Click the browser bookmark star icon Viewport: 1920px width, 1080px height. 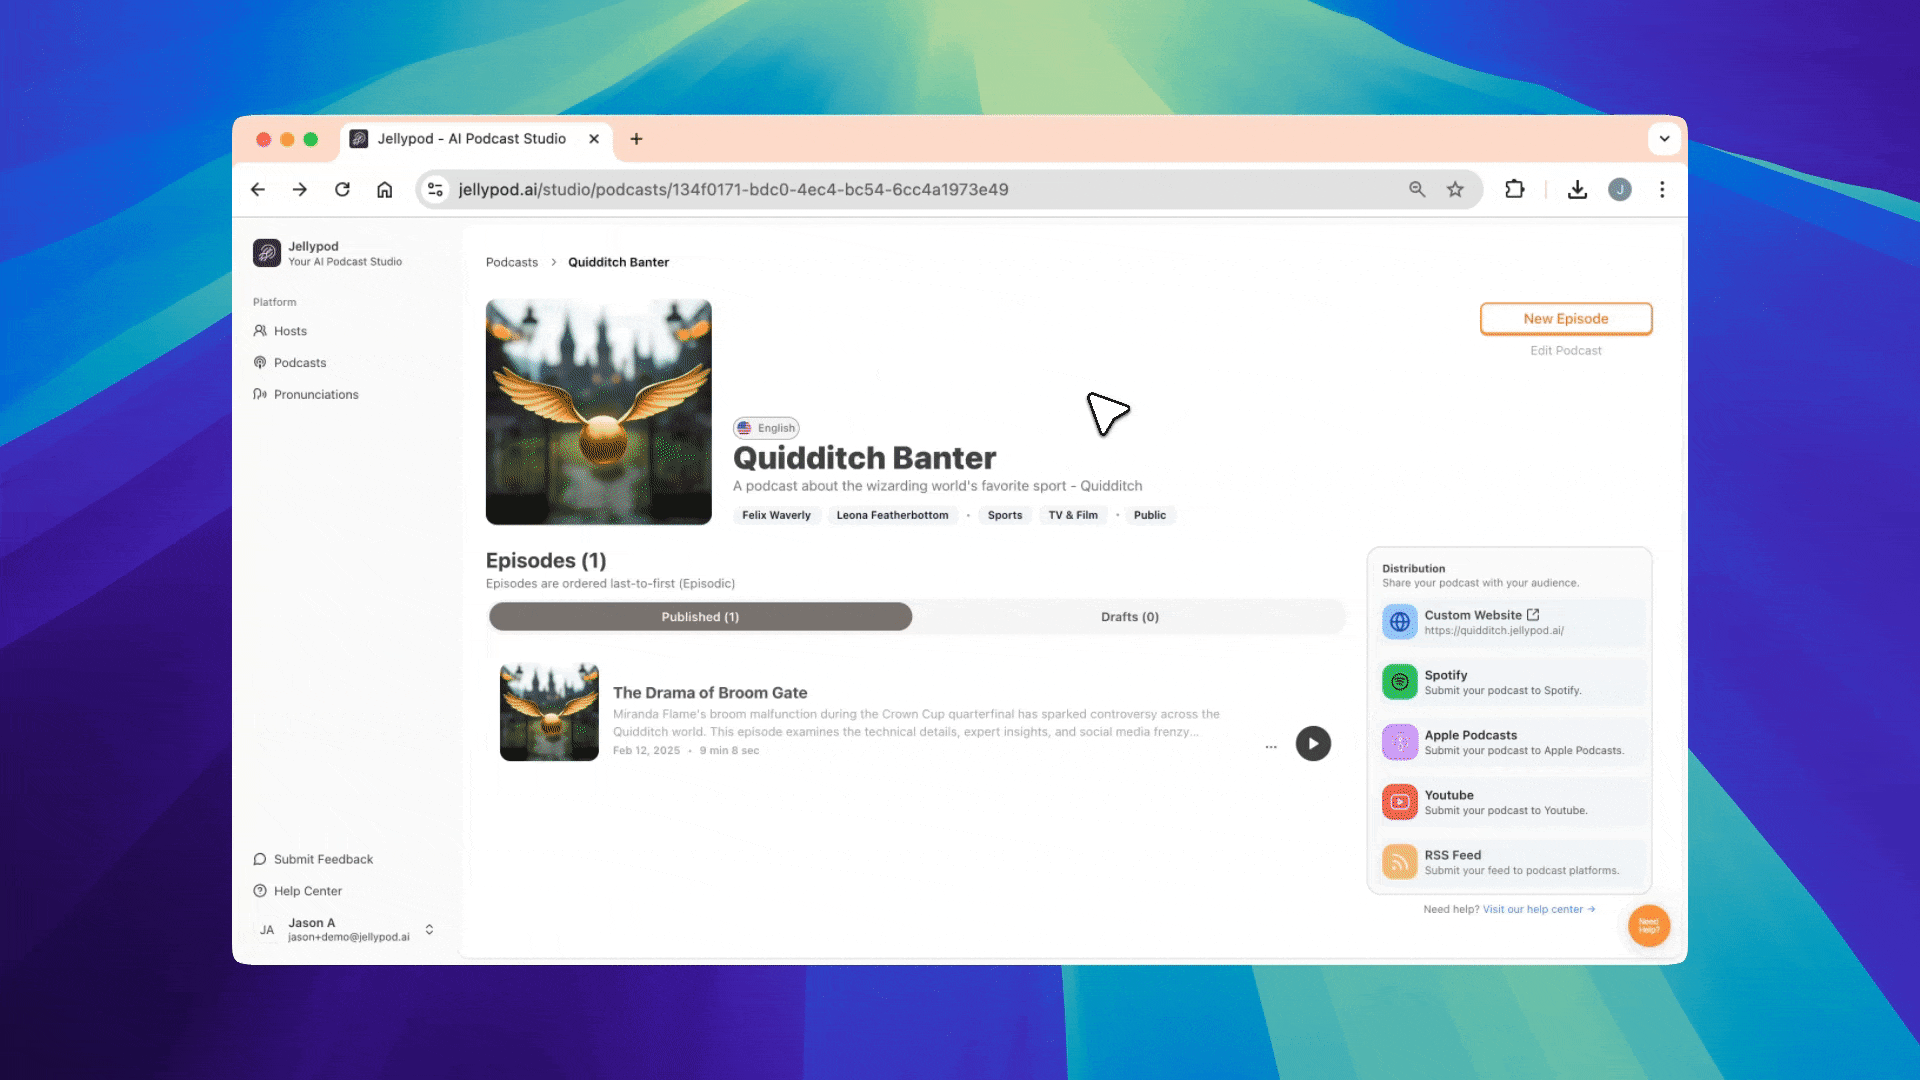pos(1456,189)
